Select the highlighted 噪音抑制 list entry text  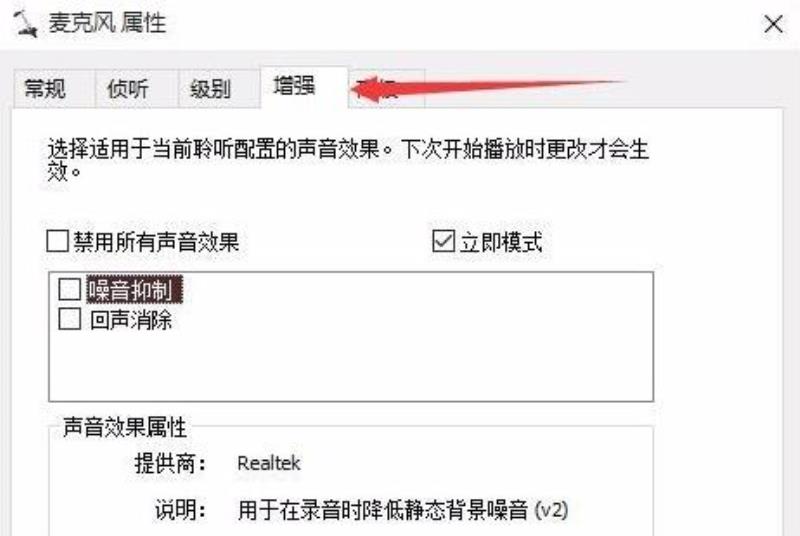(134, 290)
